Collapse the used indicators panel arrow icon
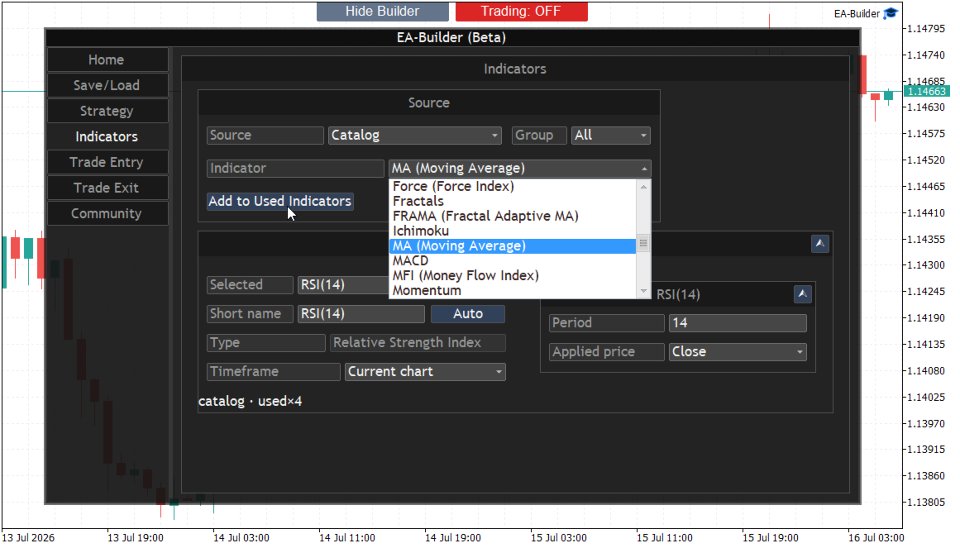The image size is (960, 548). coord(820,244)
